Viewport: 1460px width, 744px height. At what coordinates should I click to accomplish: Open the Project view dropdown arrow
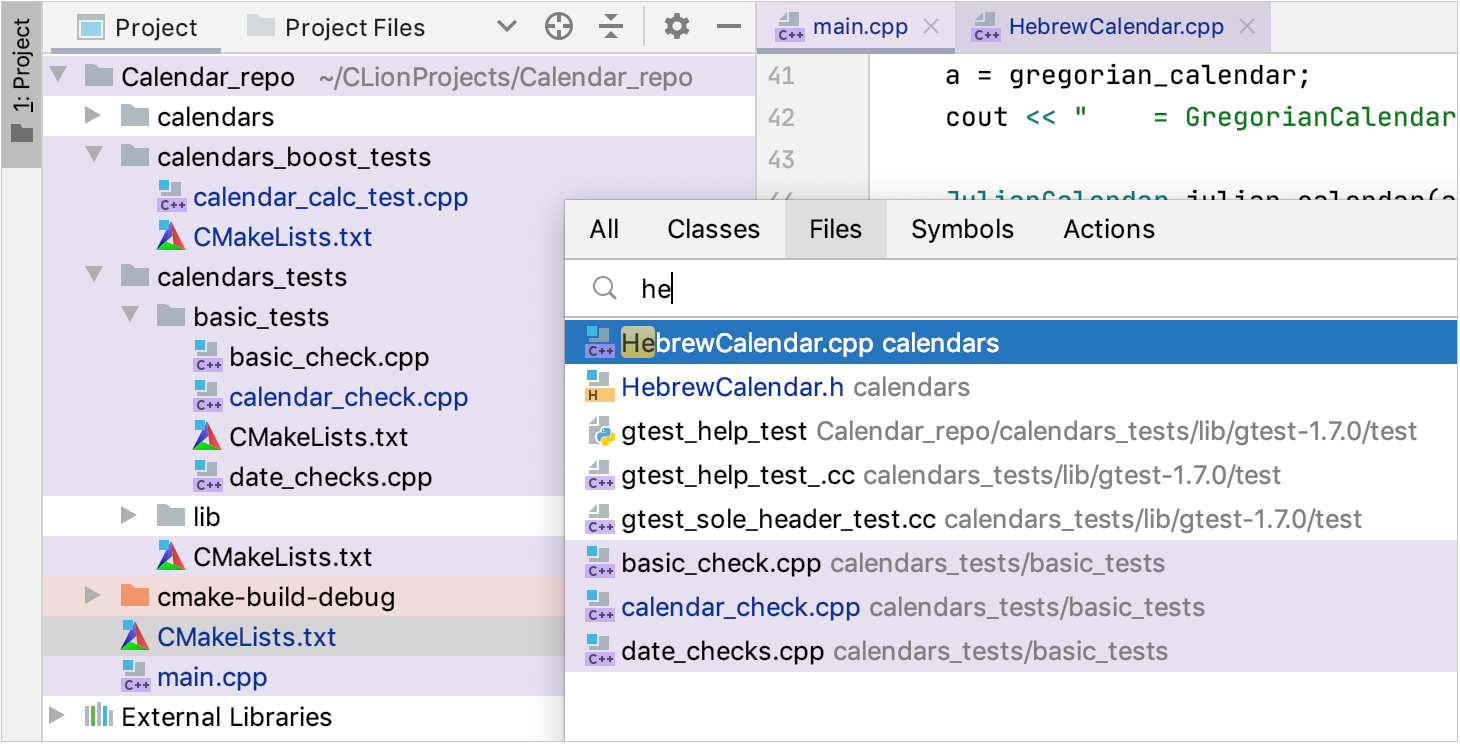tap(507, 27)
